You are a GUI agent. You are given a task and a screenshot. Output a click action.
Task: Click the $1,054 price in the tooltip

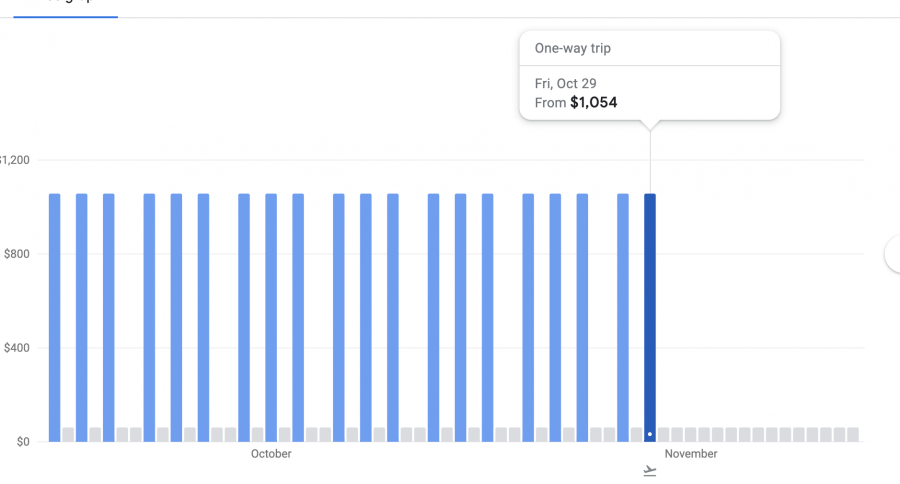[594, 102]
